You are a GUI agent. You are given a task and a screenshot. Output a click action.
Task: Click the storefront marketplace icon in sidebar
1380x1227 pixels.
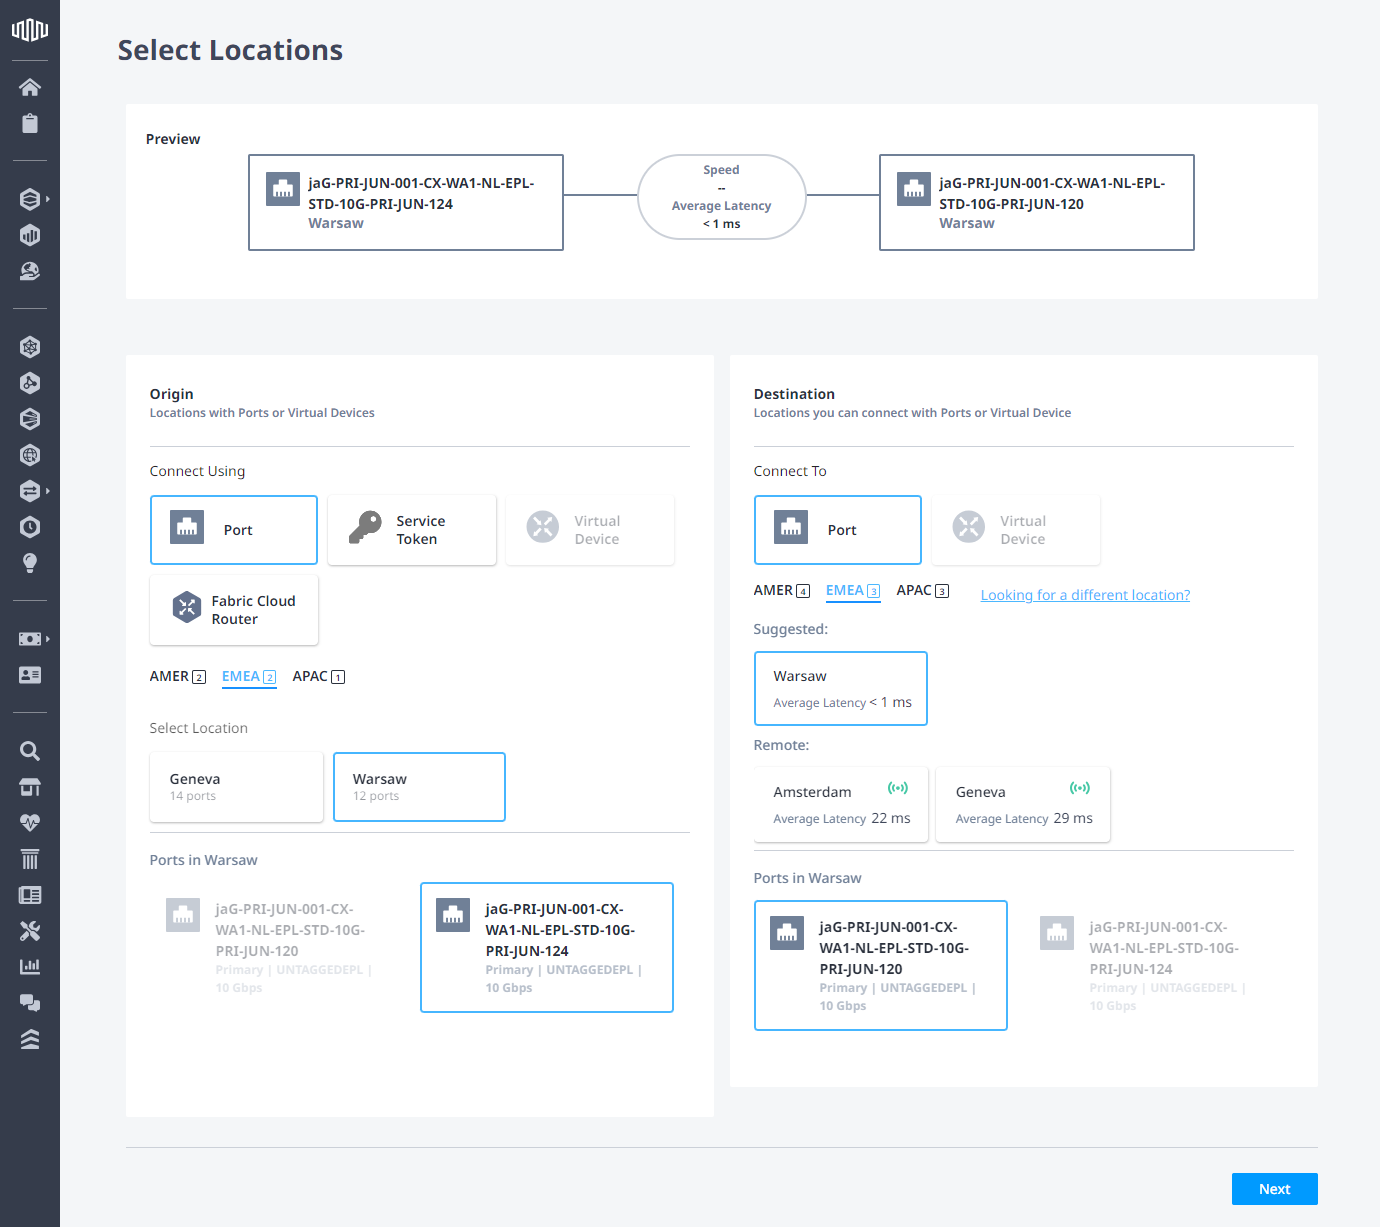click(30, 787)
